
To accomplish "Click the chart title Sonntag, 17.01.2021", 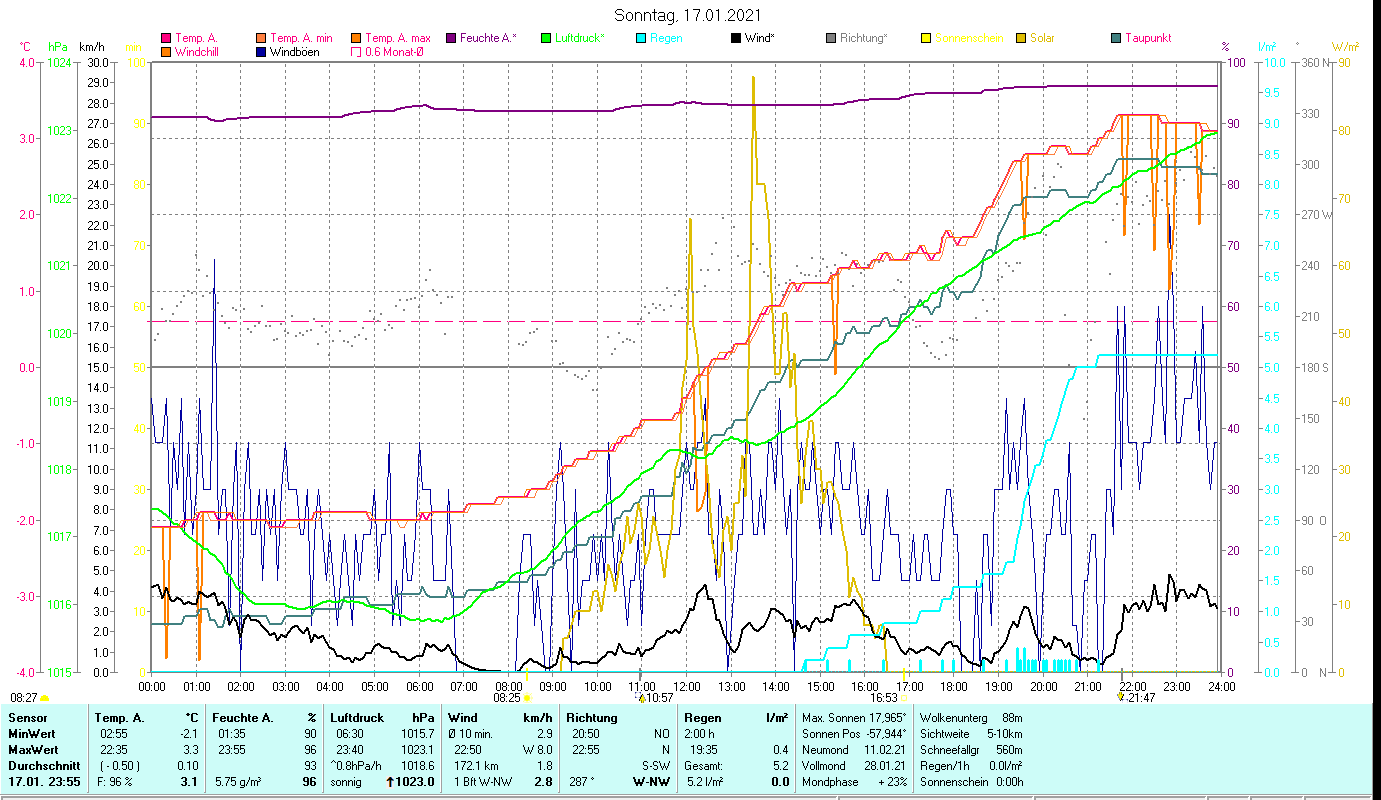I will click(x=686, y=15).
